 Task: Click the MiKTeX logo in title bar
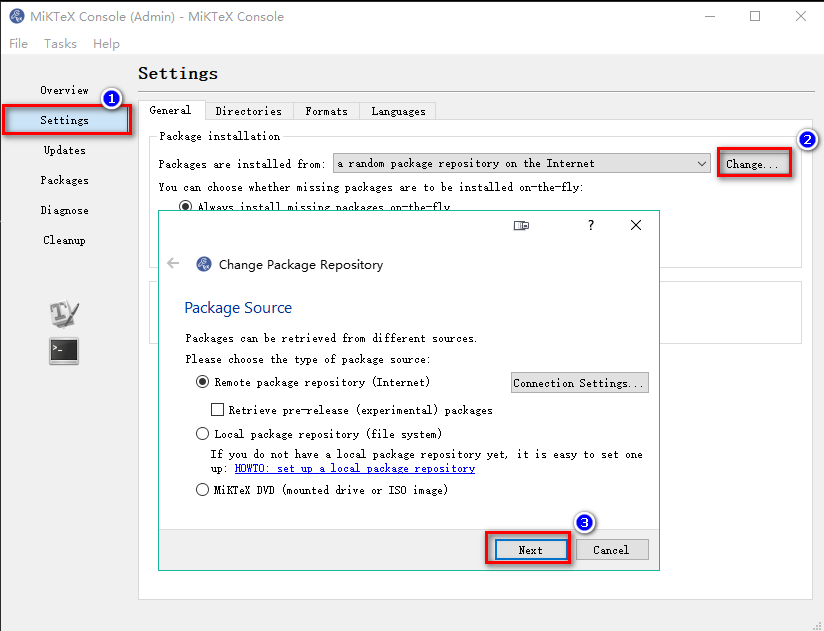tap(17, 16)
